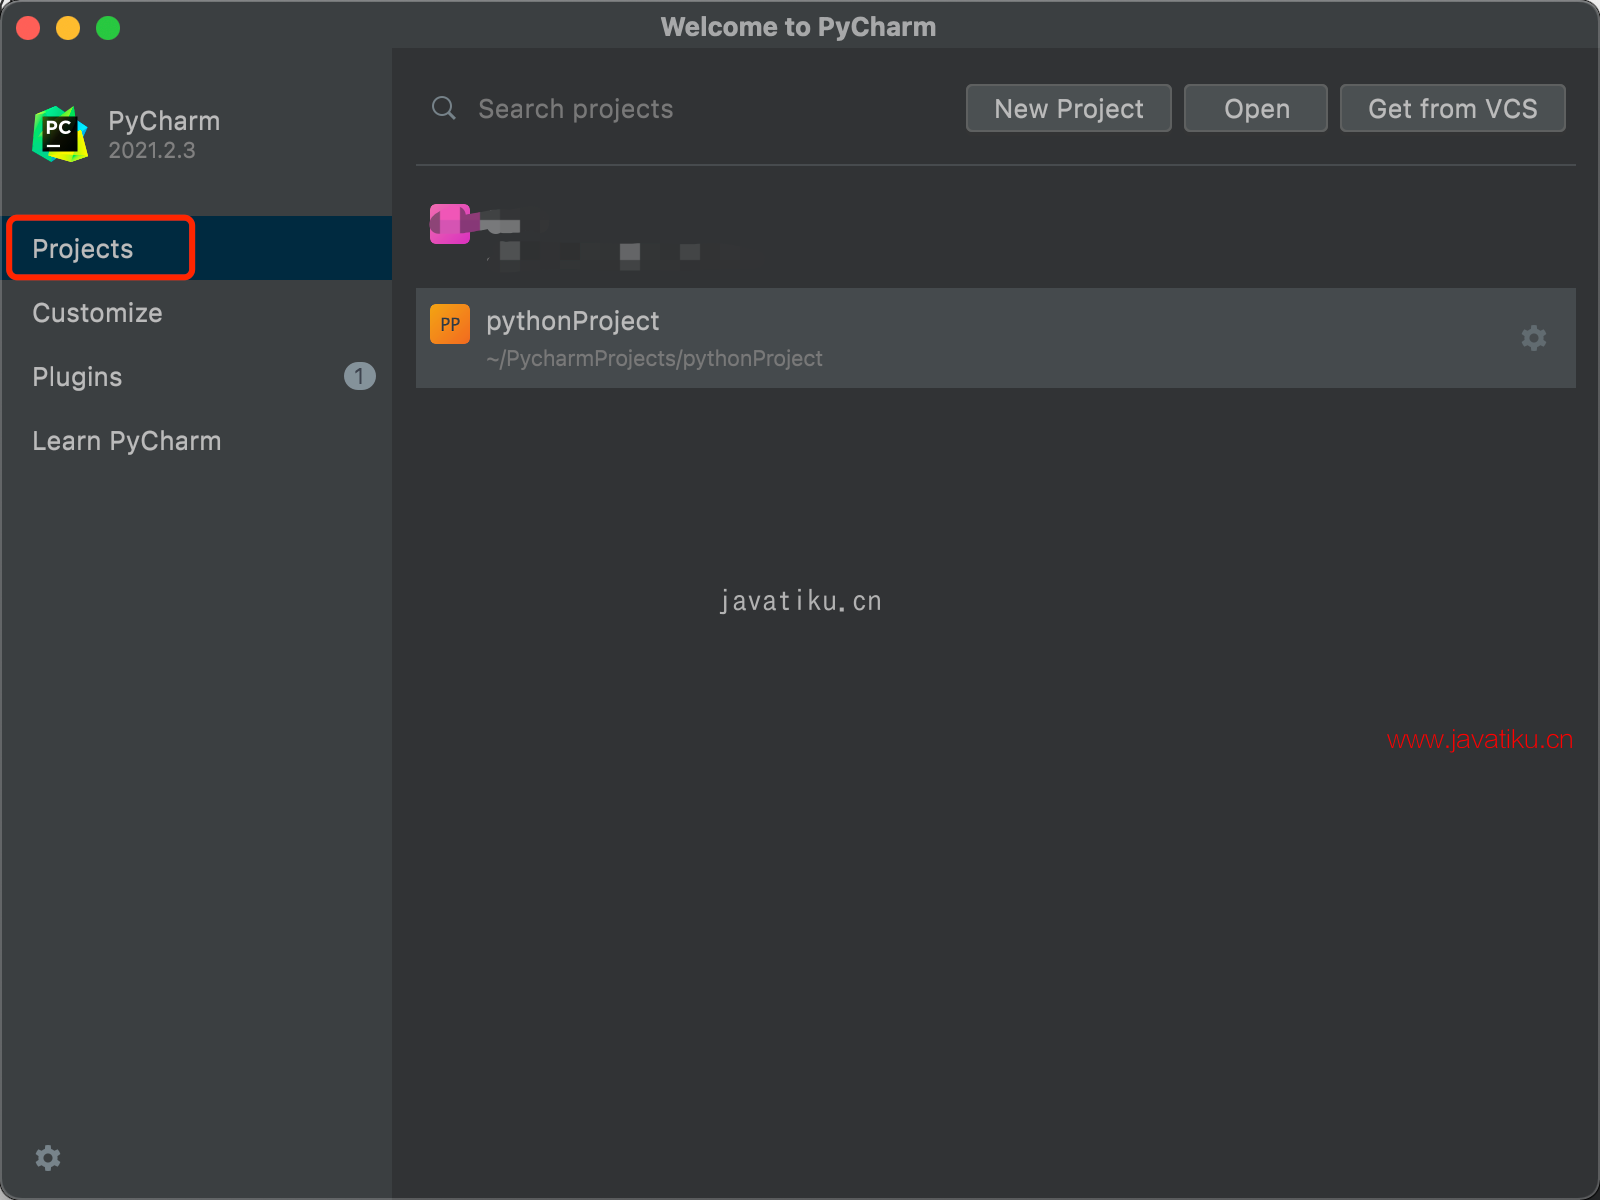The image size is (1600, 1200).
Task: Click the pink blurred project icon
Action: point(450,224)
